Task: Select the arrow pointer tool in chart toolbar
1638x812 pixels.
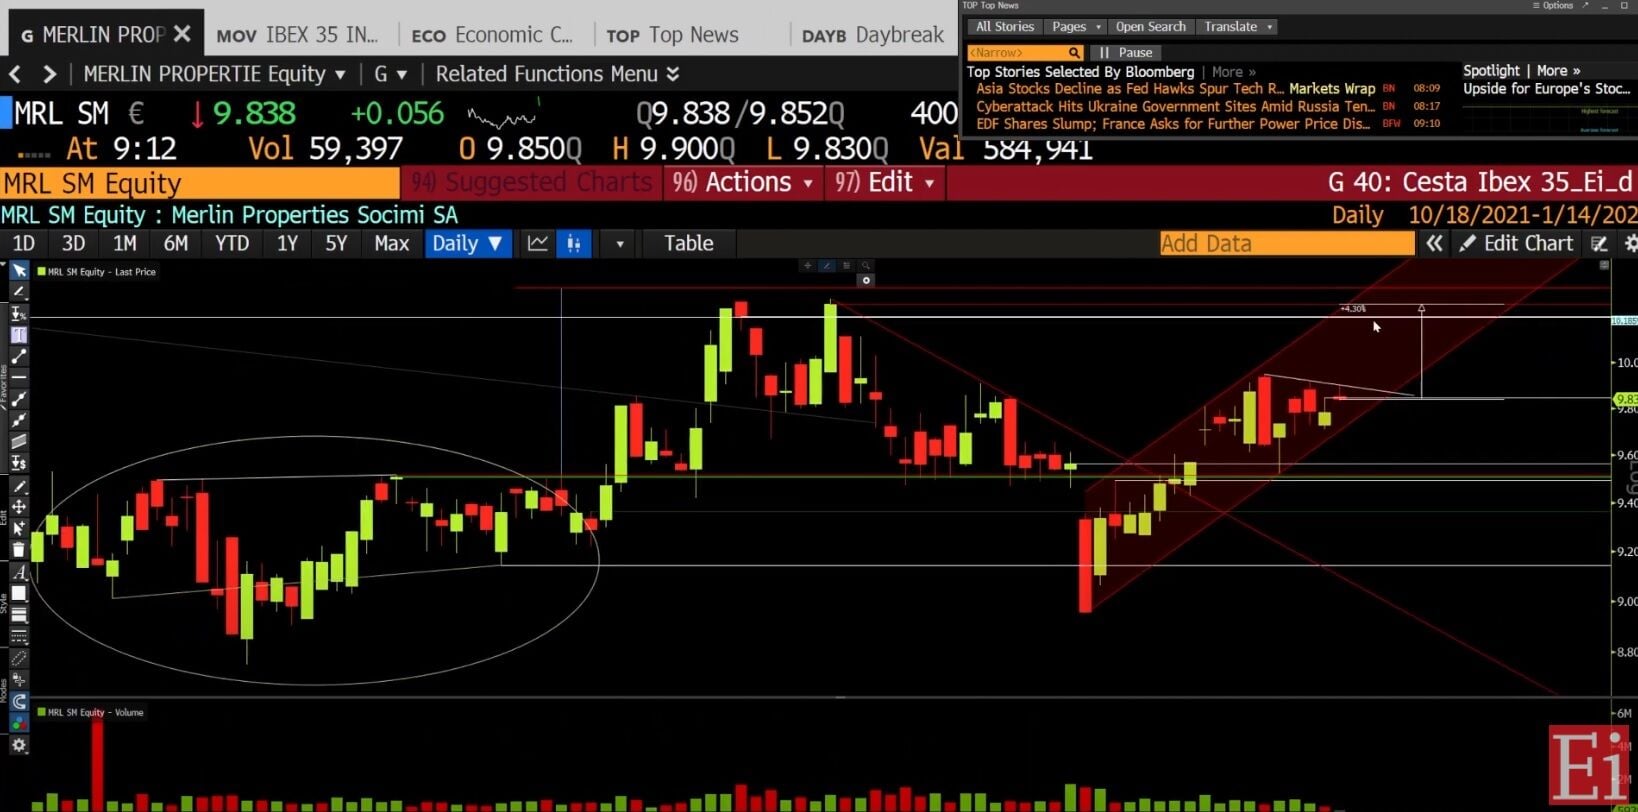Action: click(x=19, y=271)
